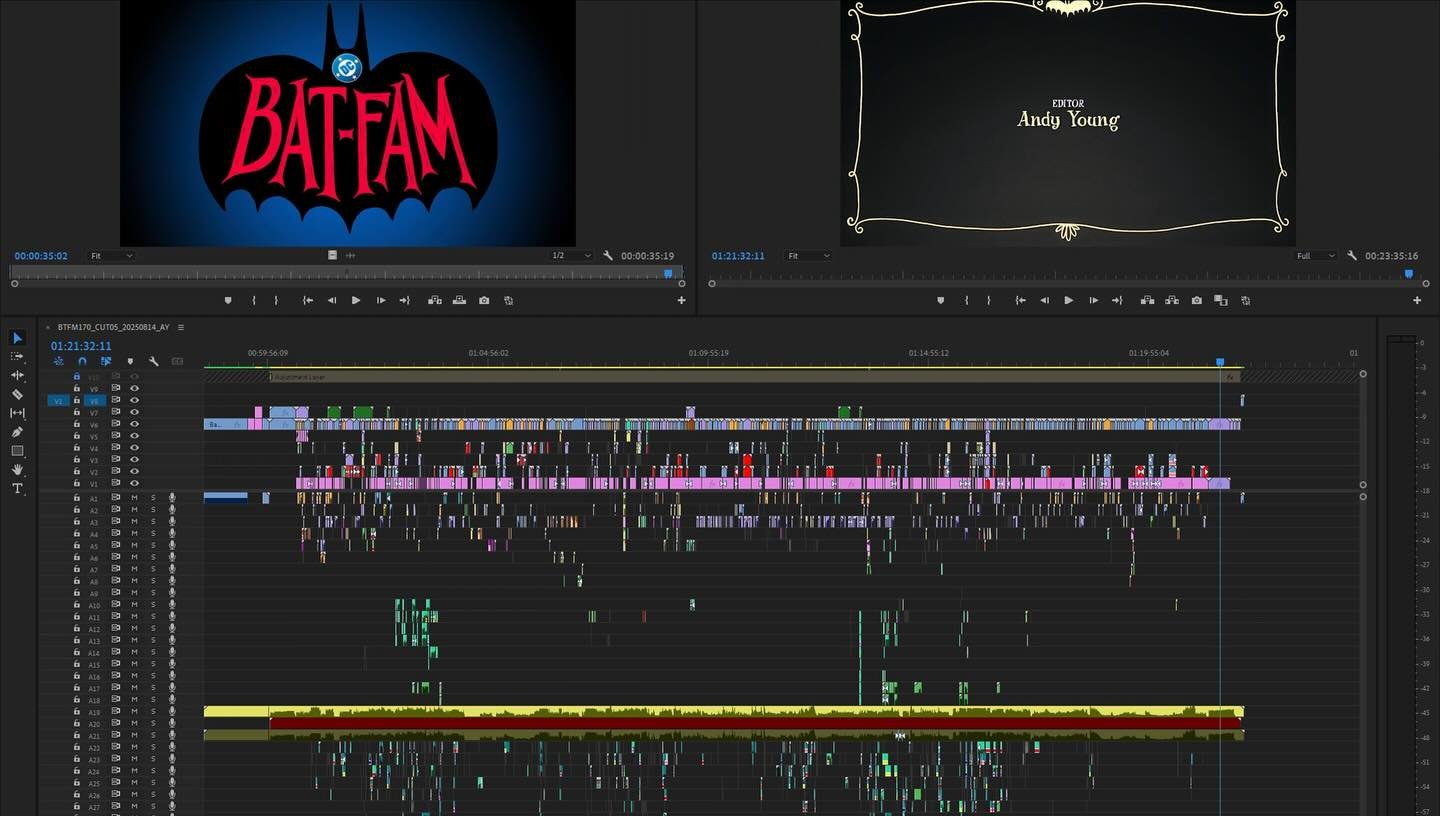Select the Pen tool

(x=17, y=432)
